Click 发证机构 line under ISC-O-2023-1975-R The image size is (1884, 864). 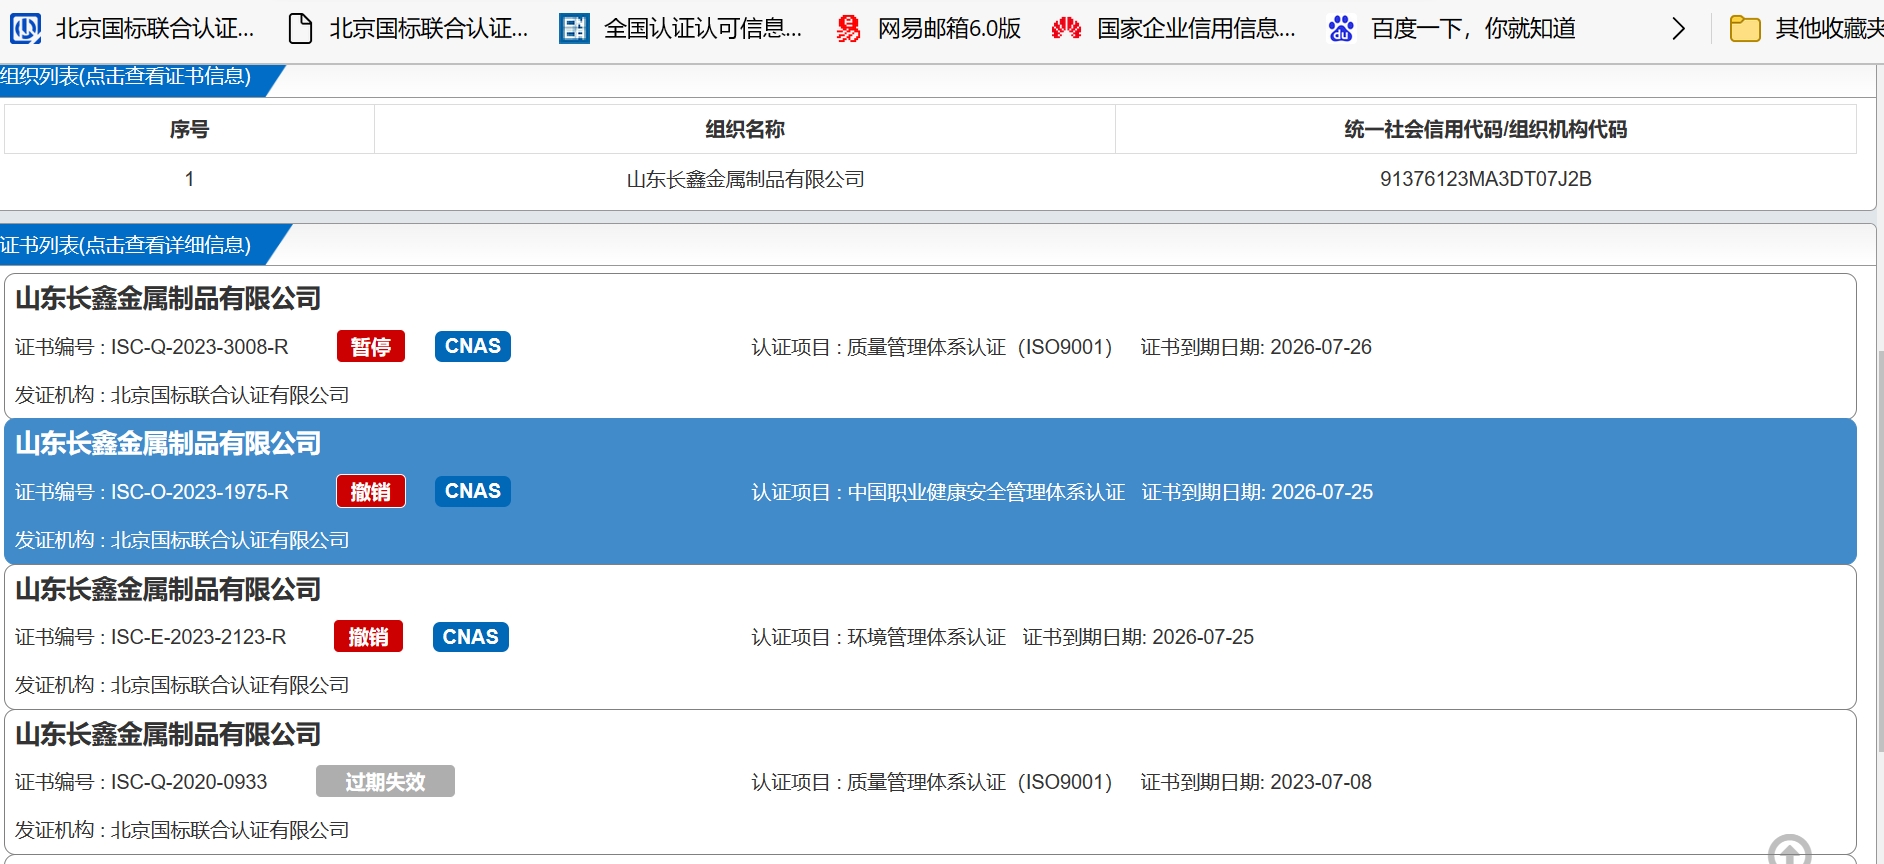pos(182,540)
